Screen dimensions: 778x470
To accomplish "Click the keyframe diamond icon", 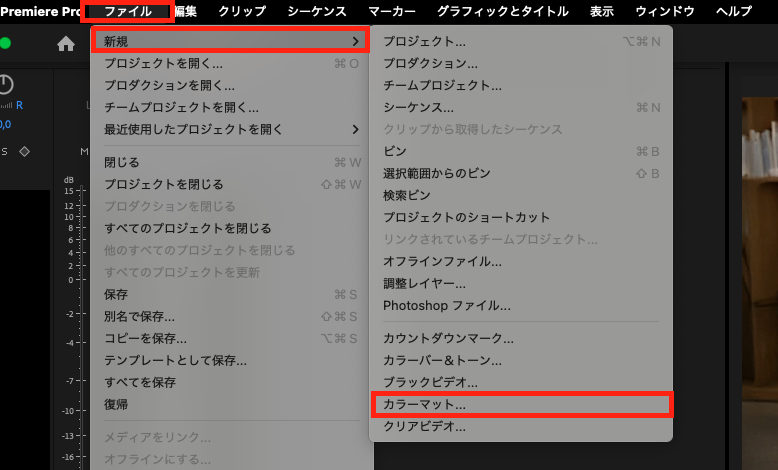I will 25,151.
